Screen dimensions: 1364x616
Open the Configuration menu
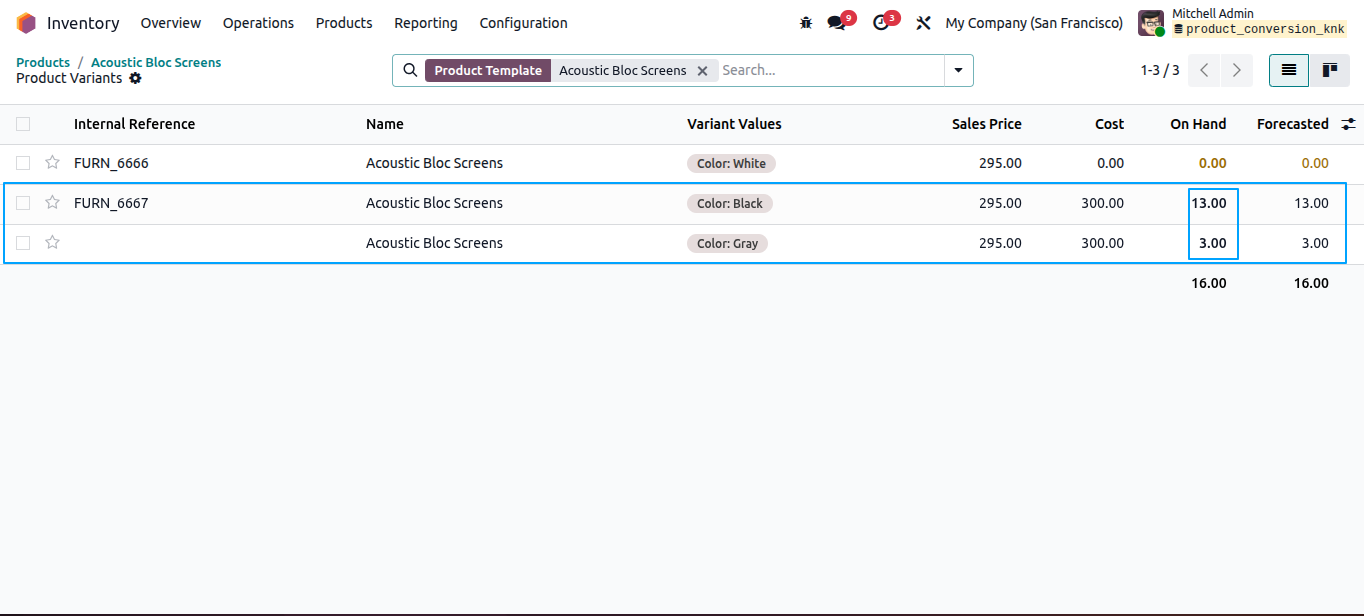523,23
